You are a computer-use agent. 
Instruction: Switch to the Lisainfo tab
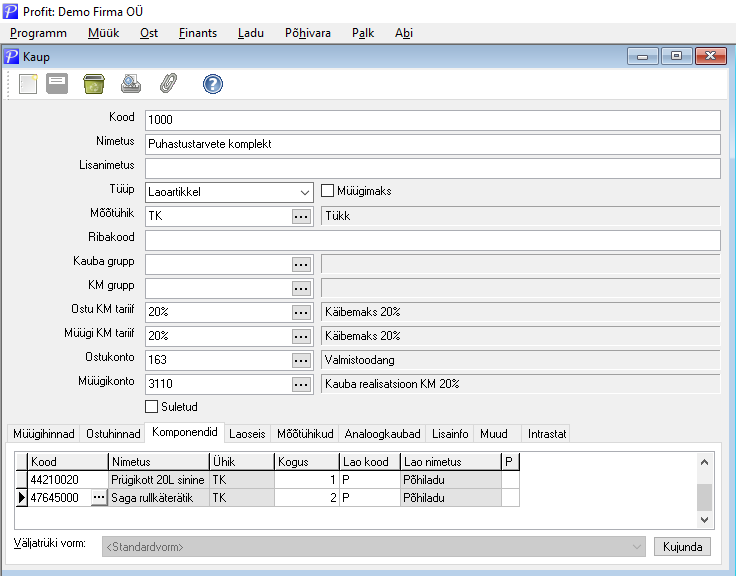click(x=450, y=434)
